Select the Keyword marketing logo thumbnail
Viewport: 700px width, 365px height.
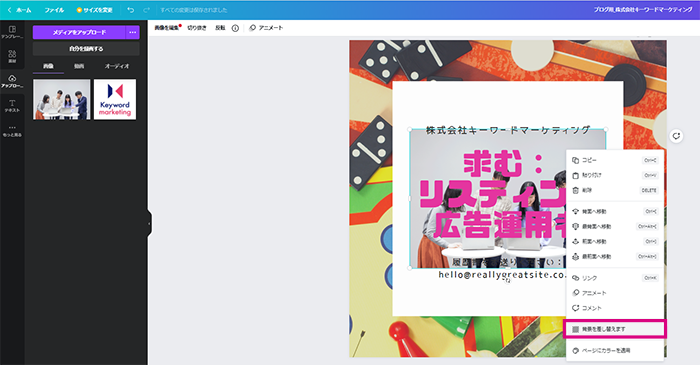pyautogui.click(x=115, y=100)
